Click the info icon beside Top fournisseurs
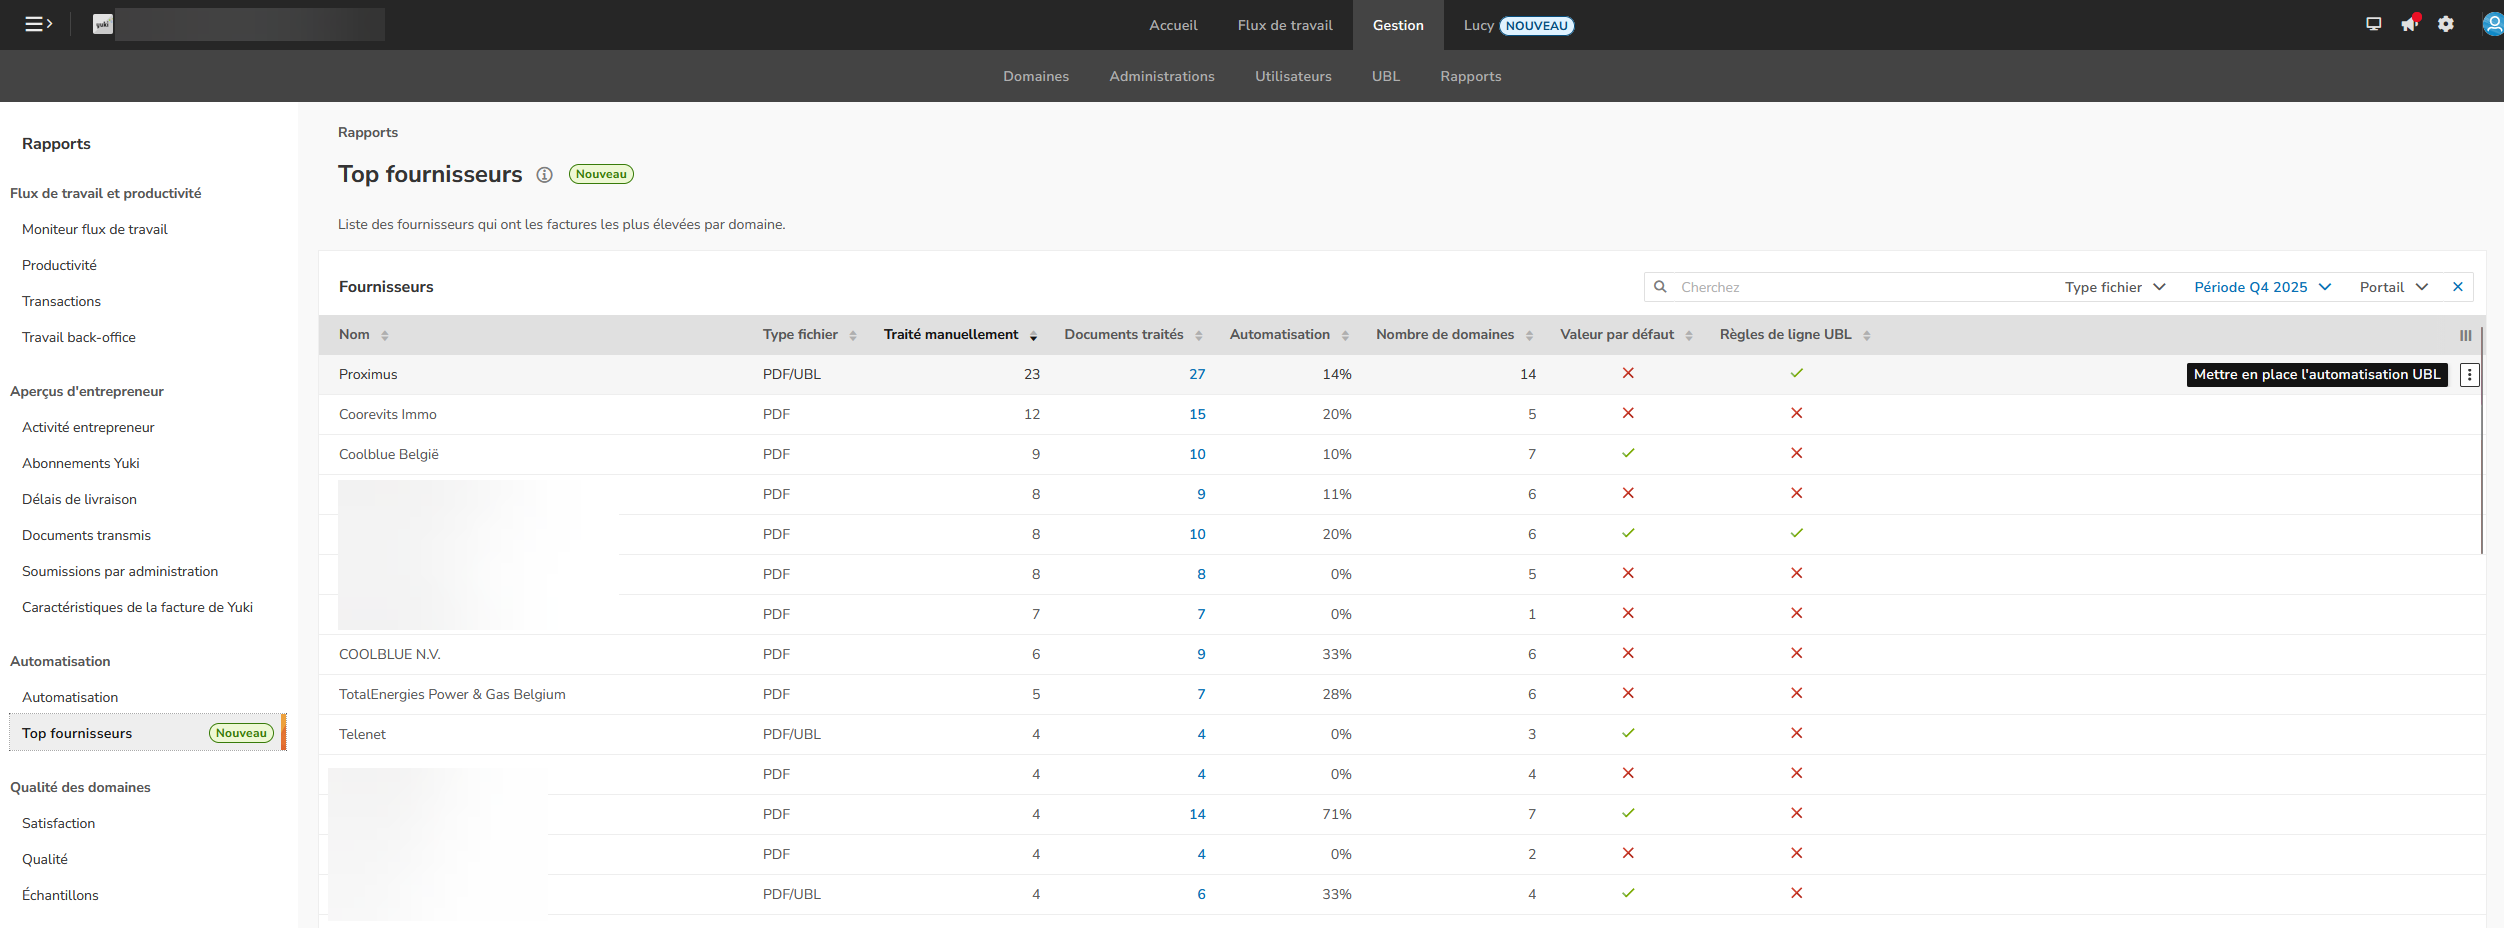Image resolution: width=2504 pixels, height=928 pixels. [544, 175]
